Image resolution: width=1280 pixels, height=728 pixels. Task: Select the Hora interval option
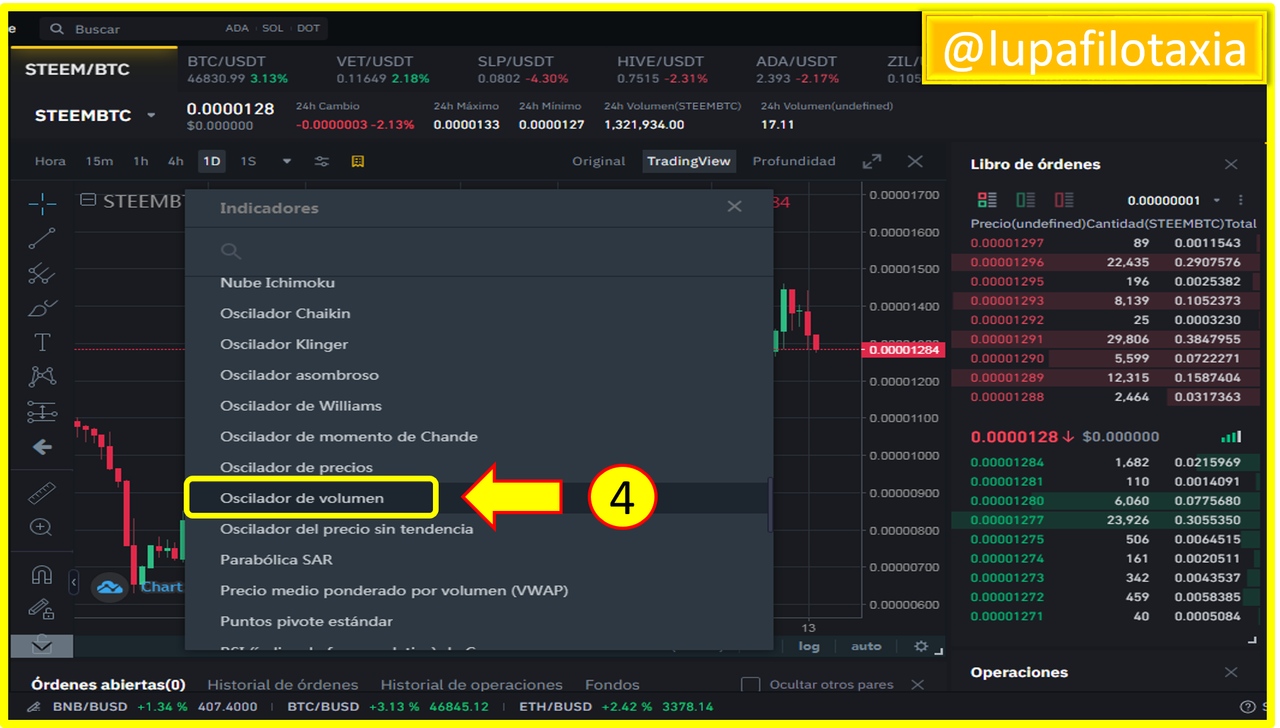[50, 161]
